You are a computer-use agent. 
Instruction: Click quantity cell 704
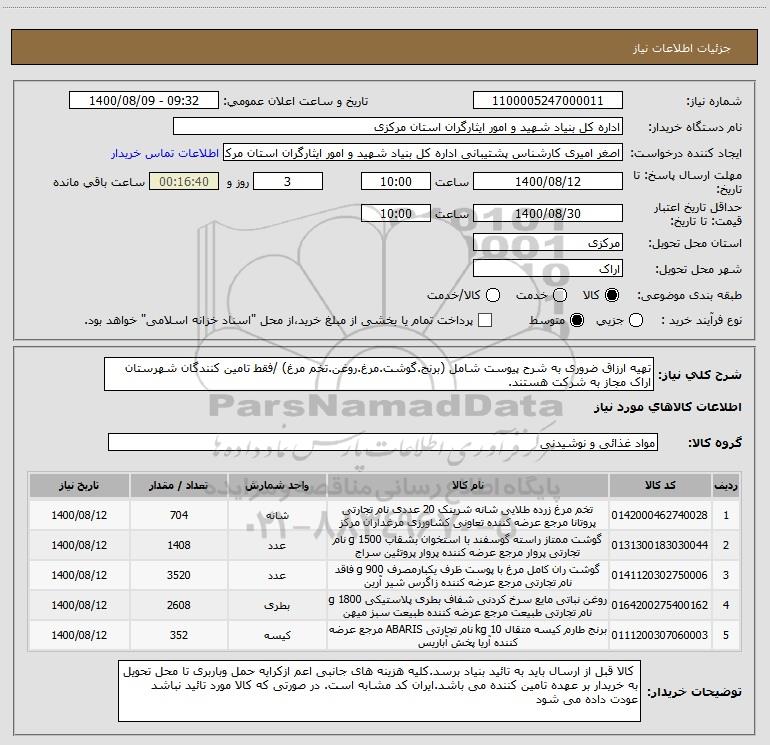179,515
